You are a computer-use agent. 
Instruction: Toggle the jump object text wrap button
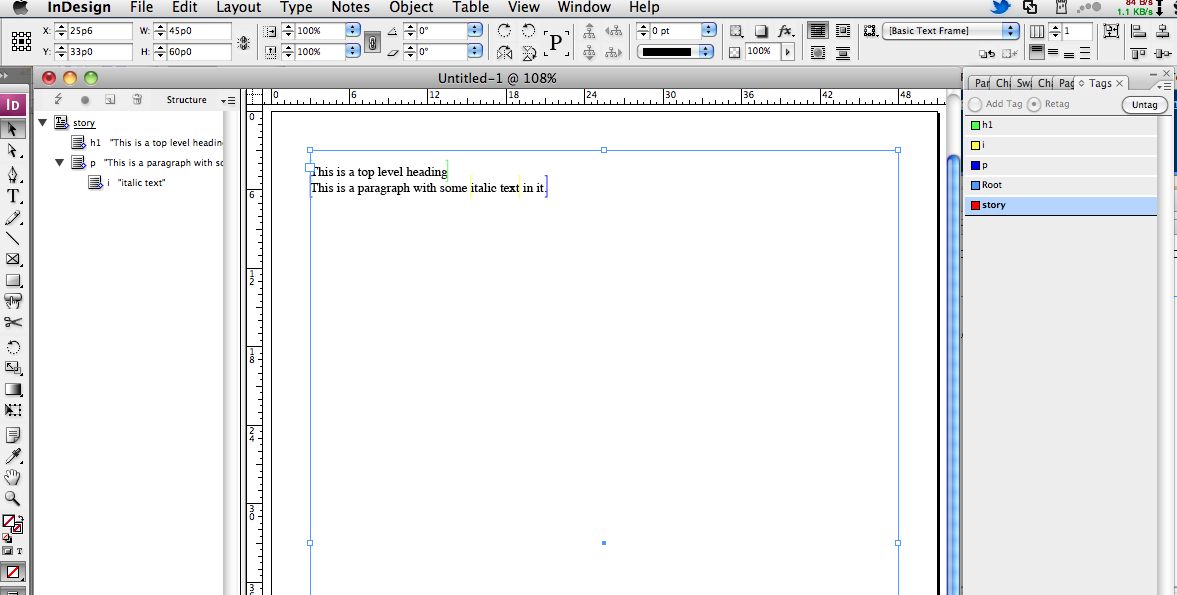[843, 53]
